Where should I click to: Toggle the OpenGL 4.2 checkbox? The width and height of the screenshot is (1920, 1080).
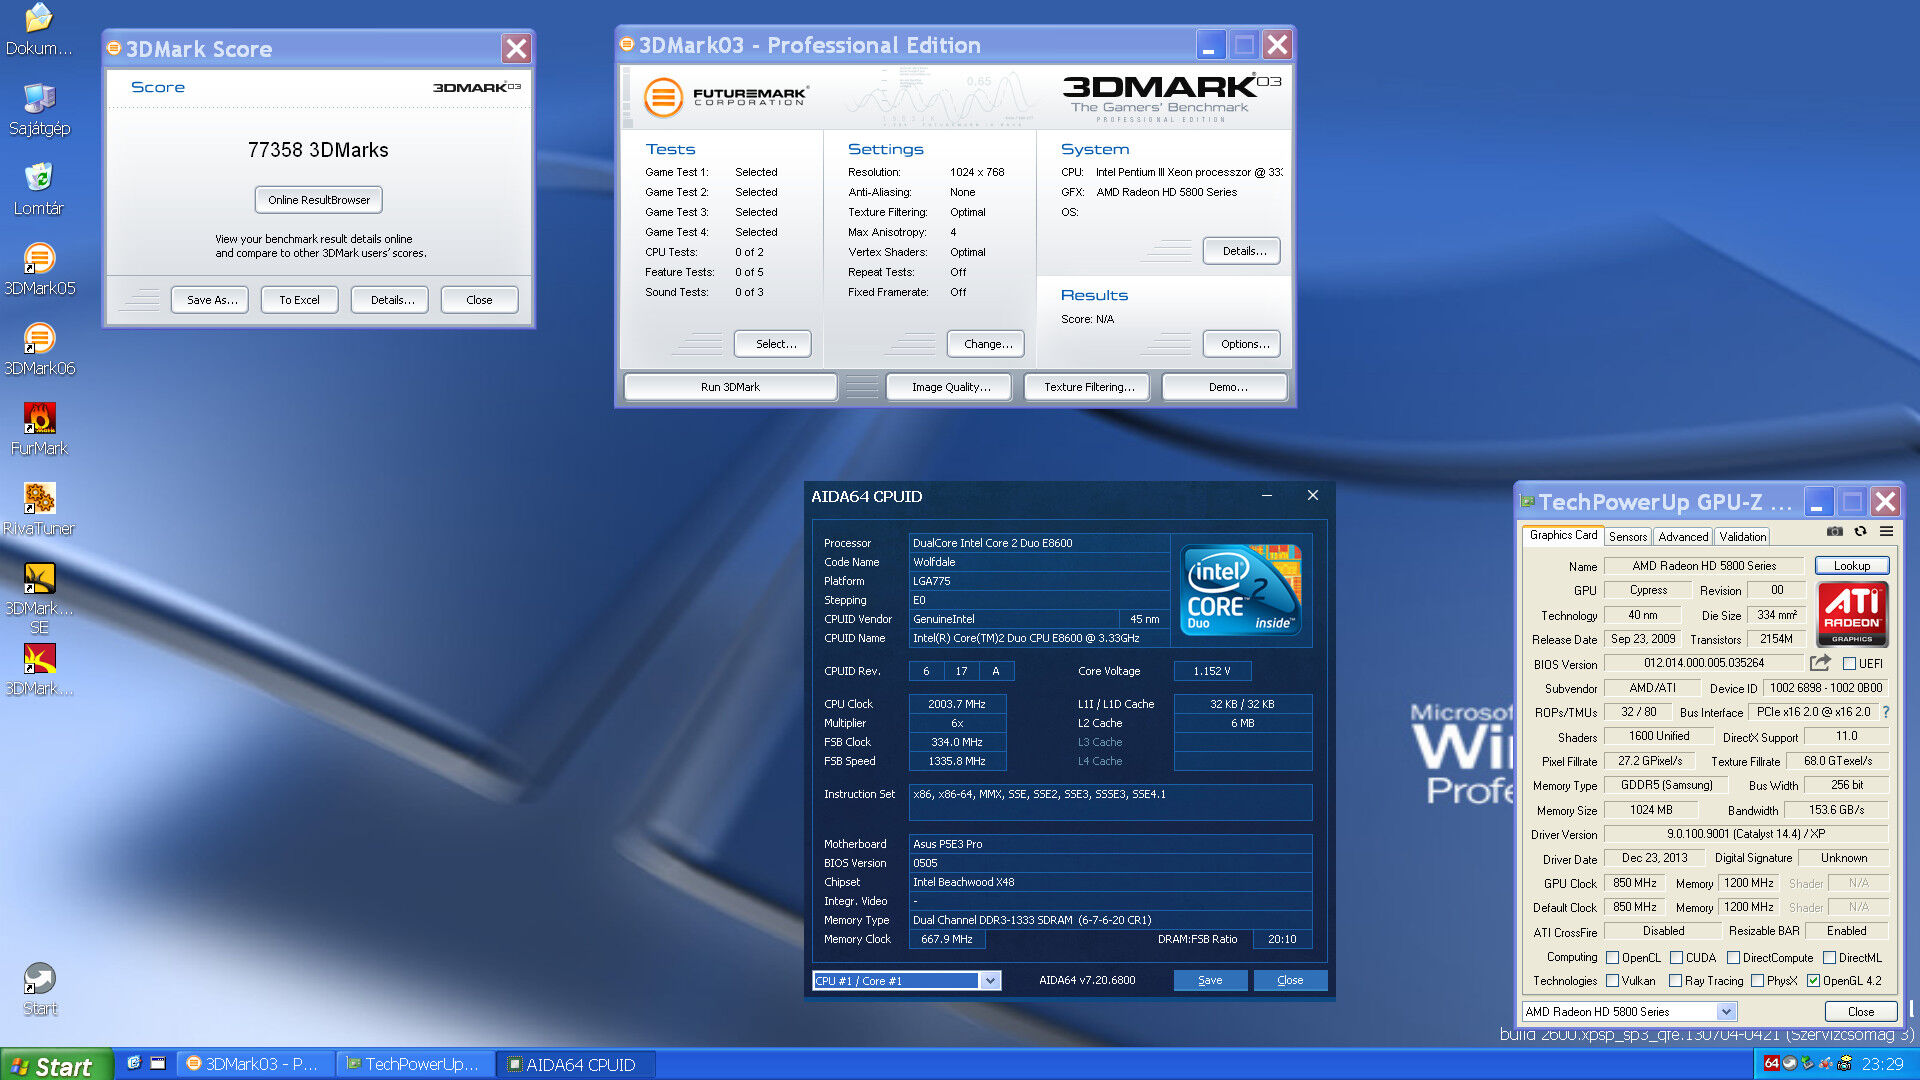pos(1813,981)
